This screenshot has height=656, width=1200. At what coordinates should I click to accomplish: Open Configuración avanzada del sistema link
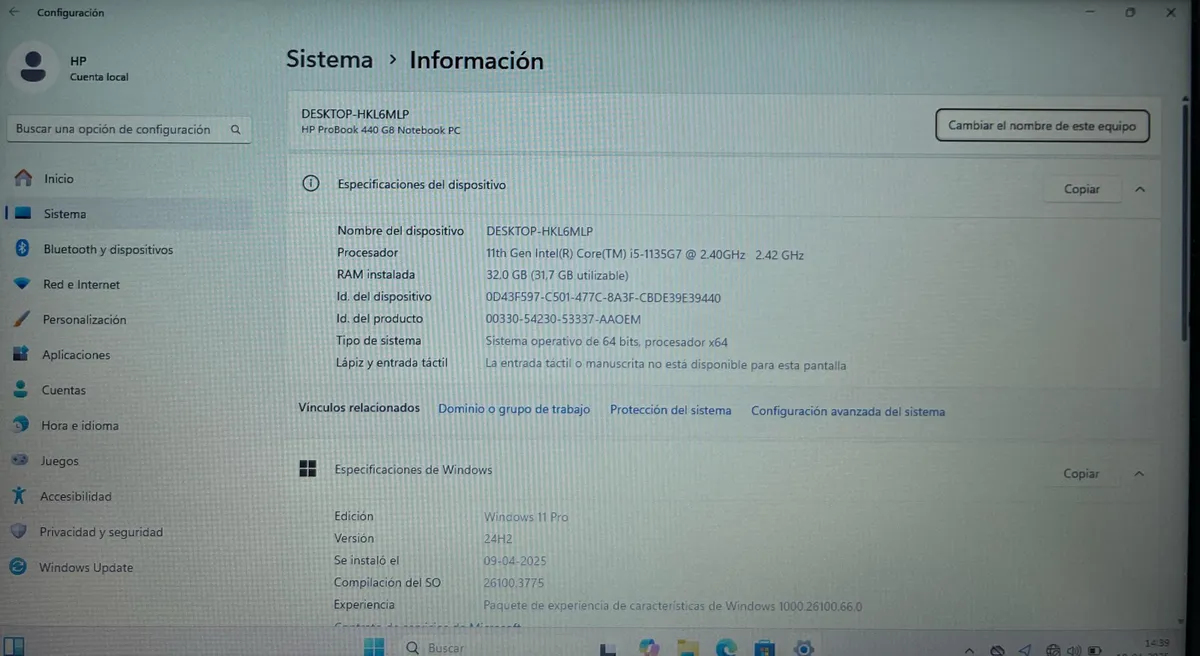tap(848, 411)
